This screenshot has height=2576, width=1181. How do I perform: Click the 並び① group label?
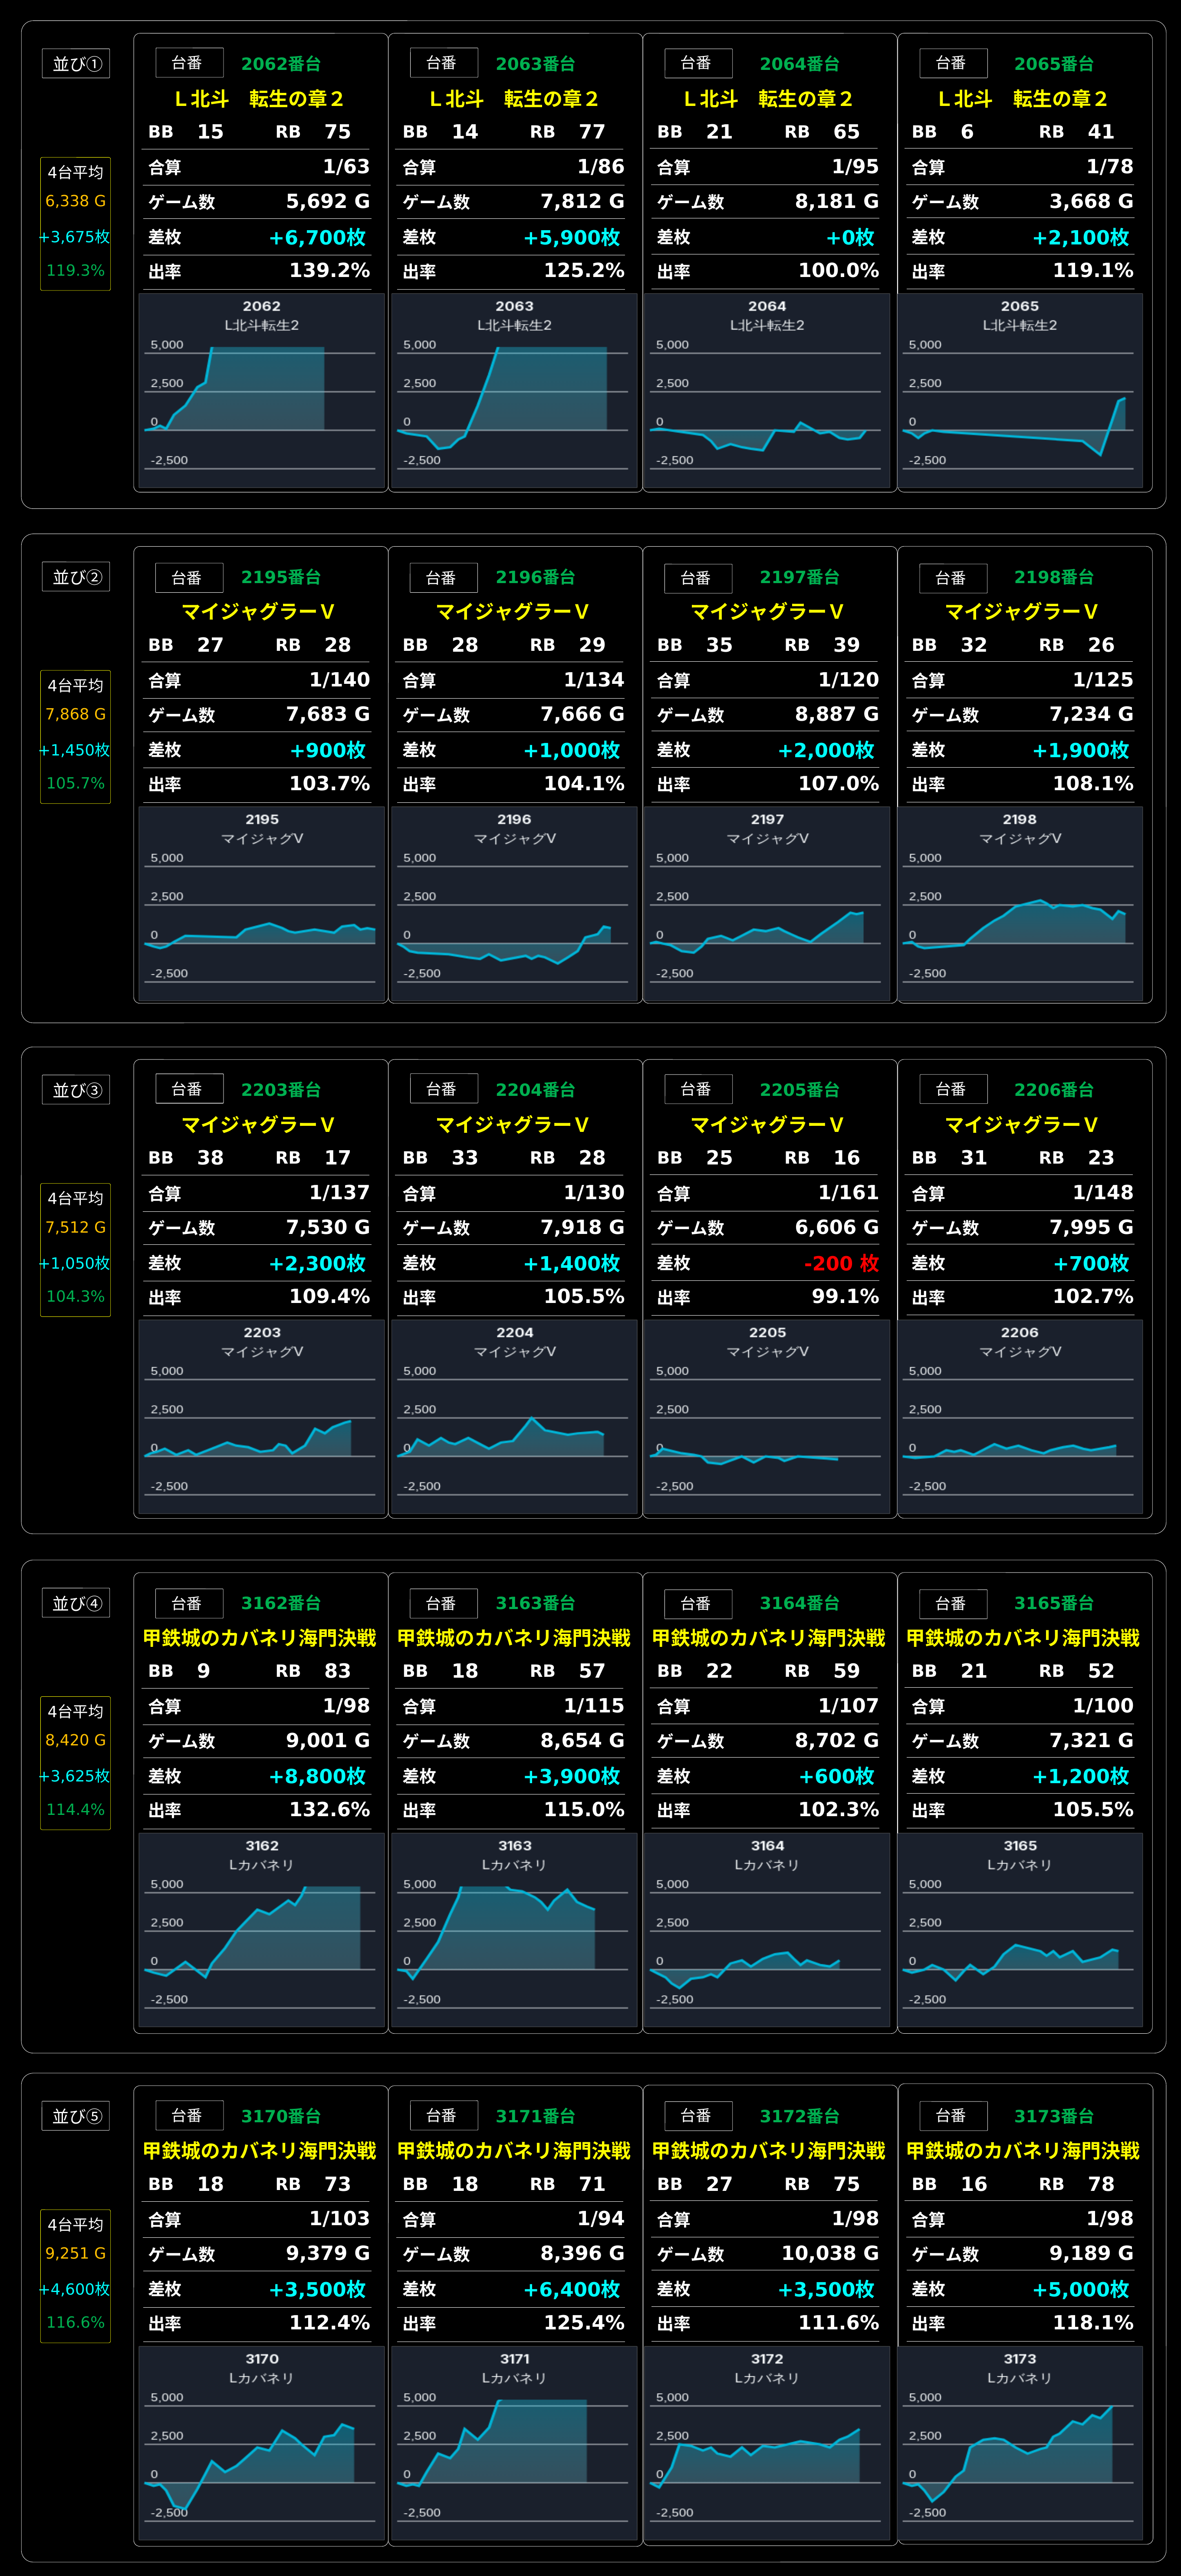76,64
